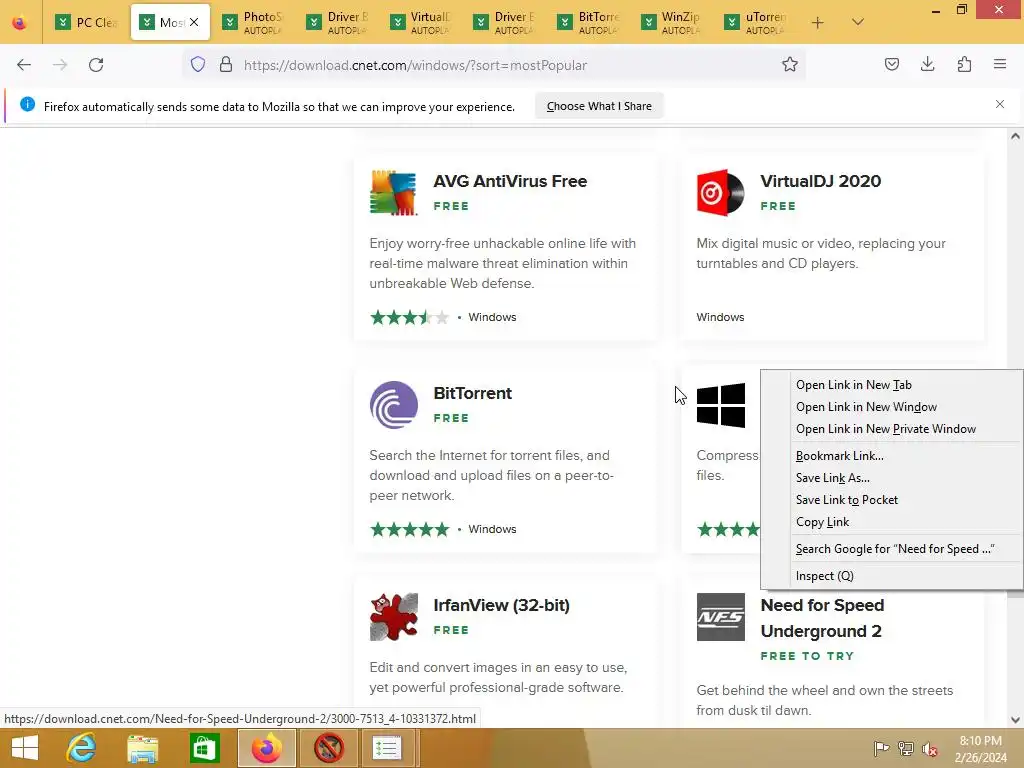Open Need for Speed Underground 2 link
The height and width of the screenshot is (768, 1024).
click(x=822, y=618)
